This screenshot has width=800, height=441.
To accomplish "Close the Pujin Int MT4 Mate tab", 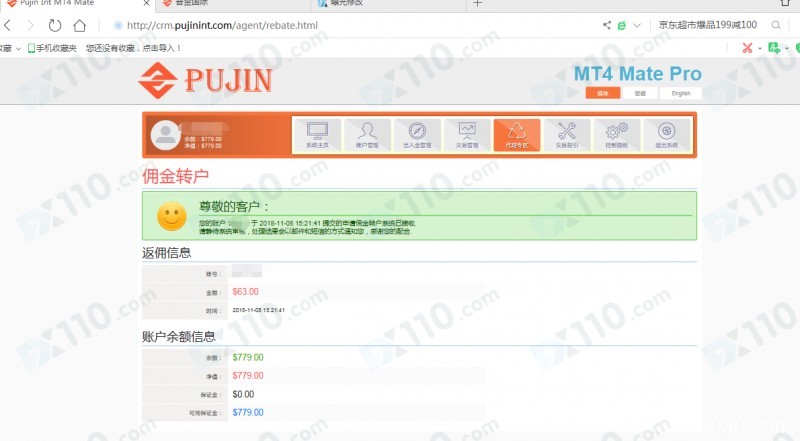I will pos(146,4).
